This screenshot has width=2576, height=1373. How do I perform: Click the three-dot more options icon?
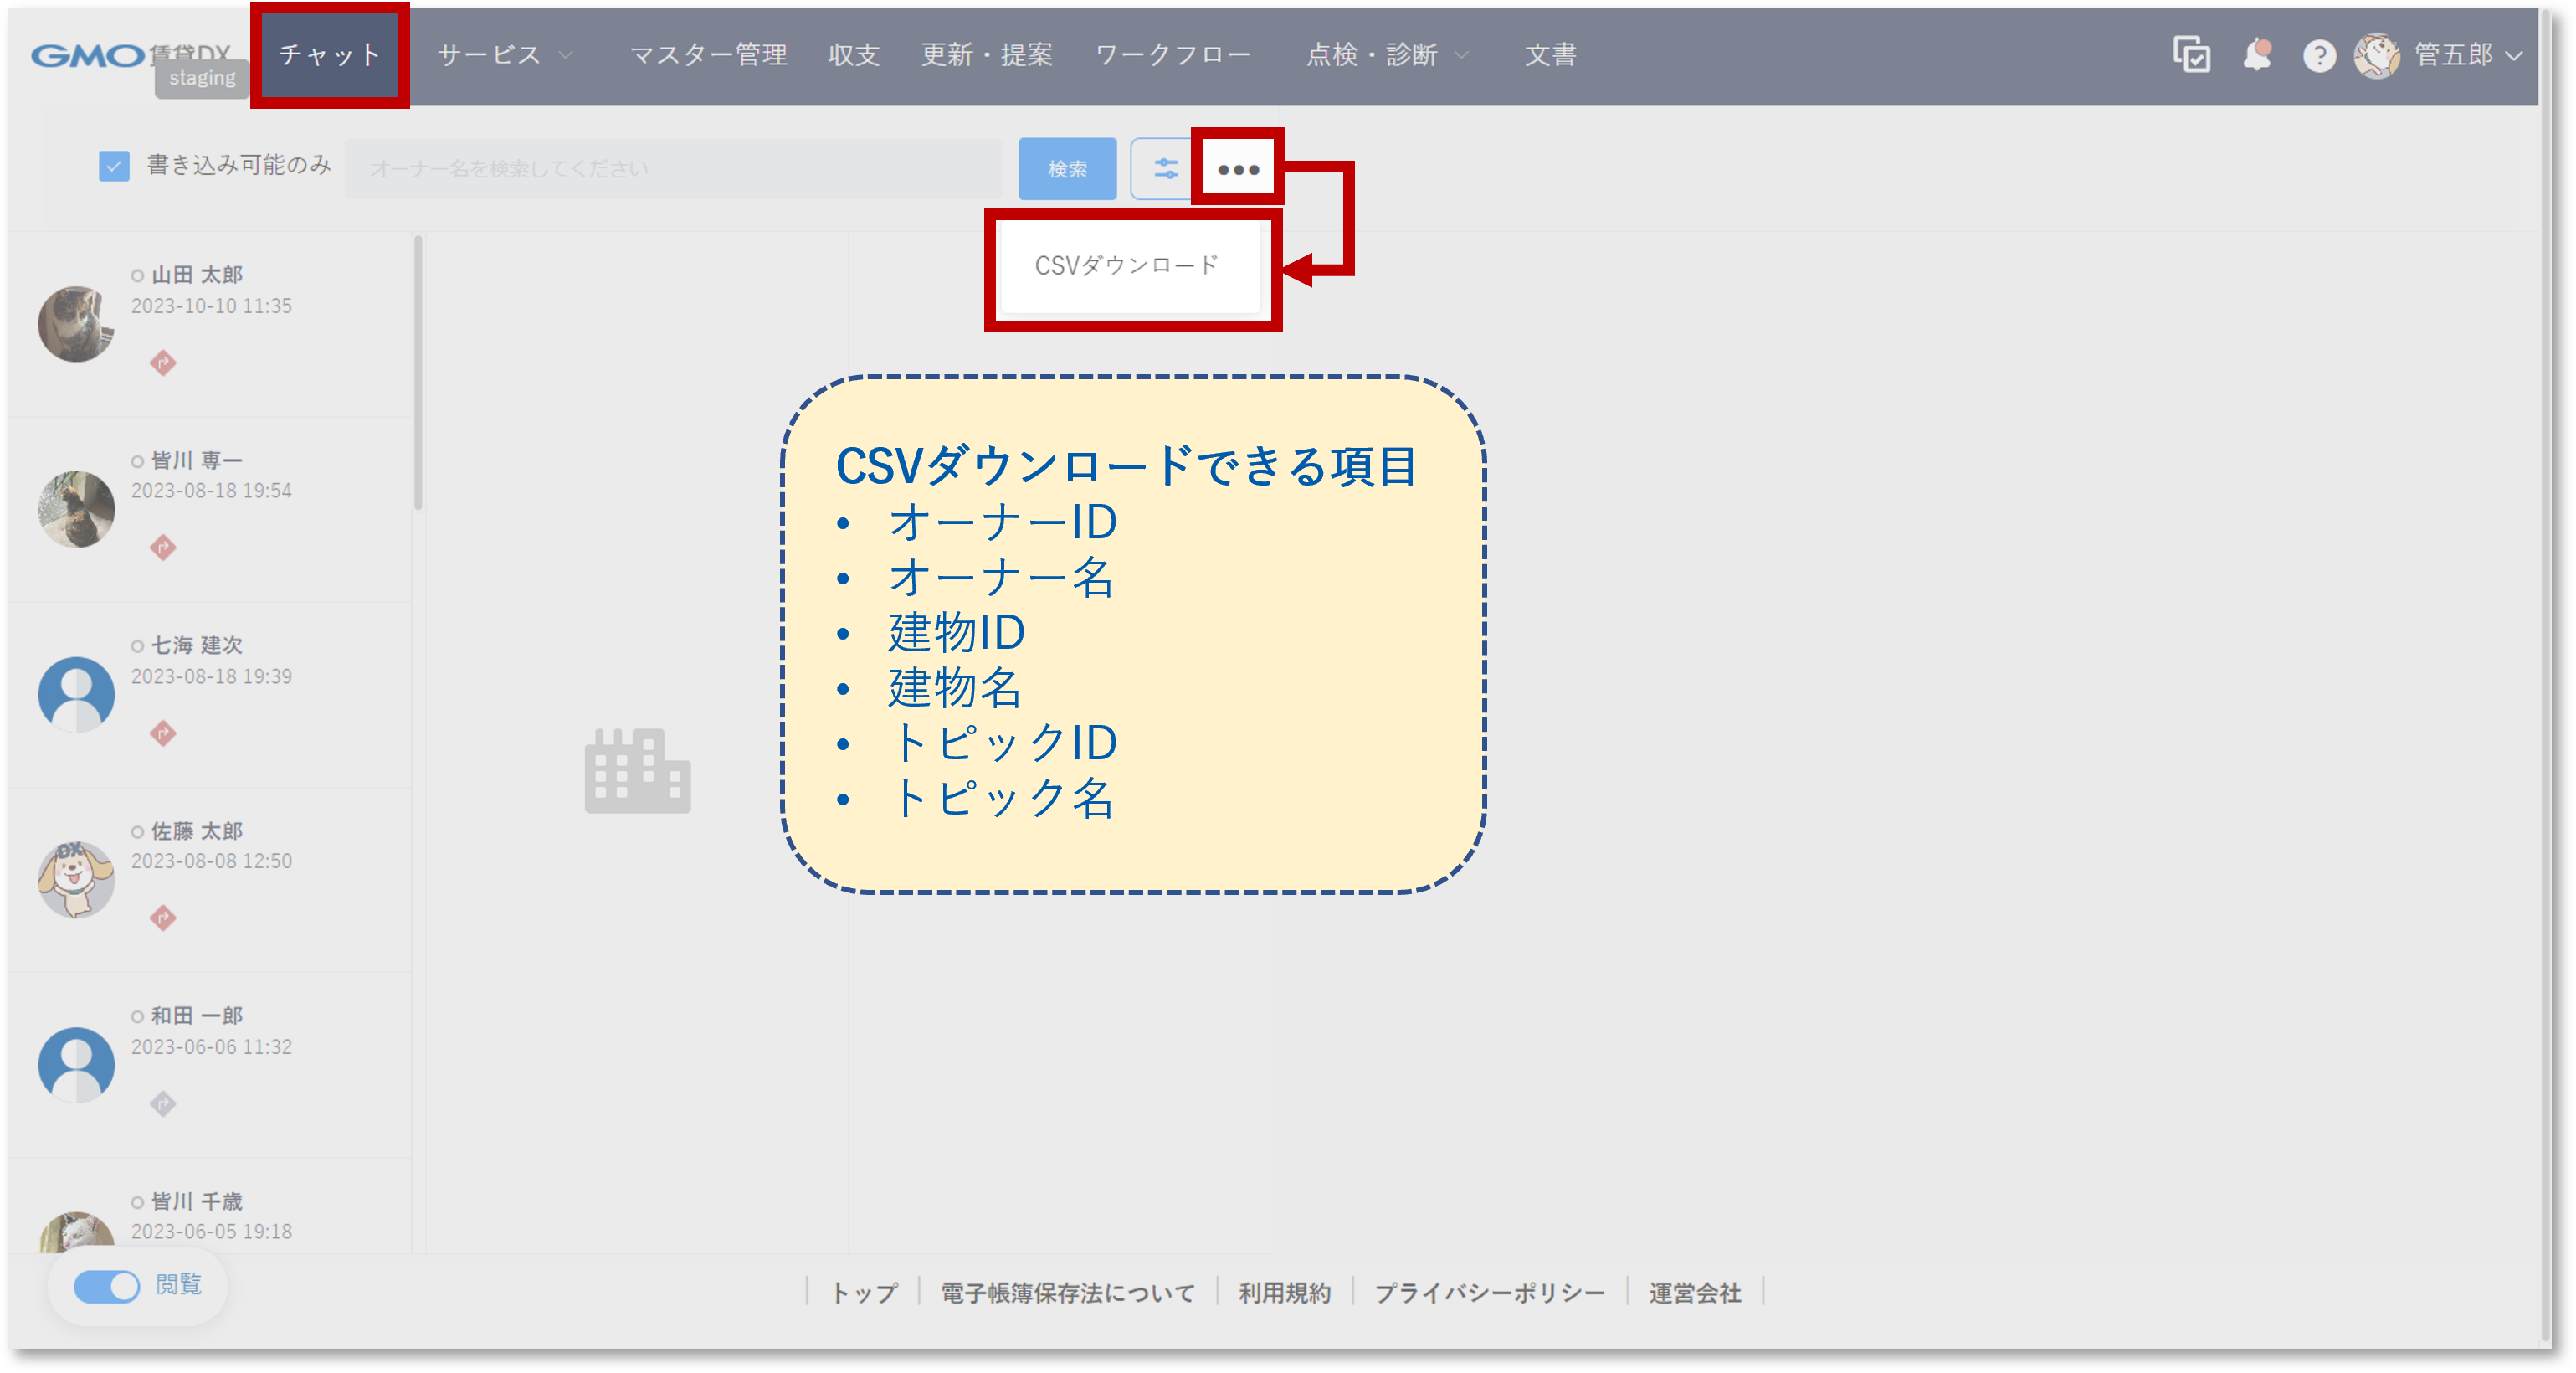[1237, 168]
